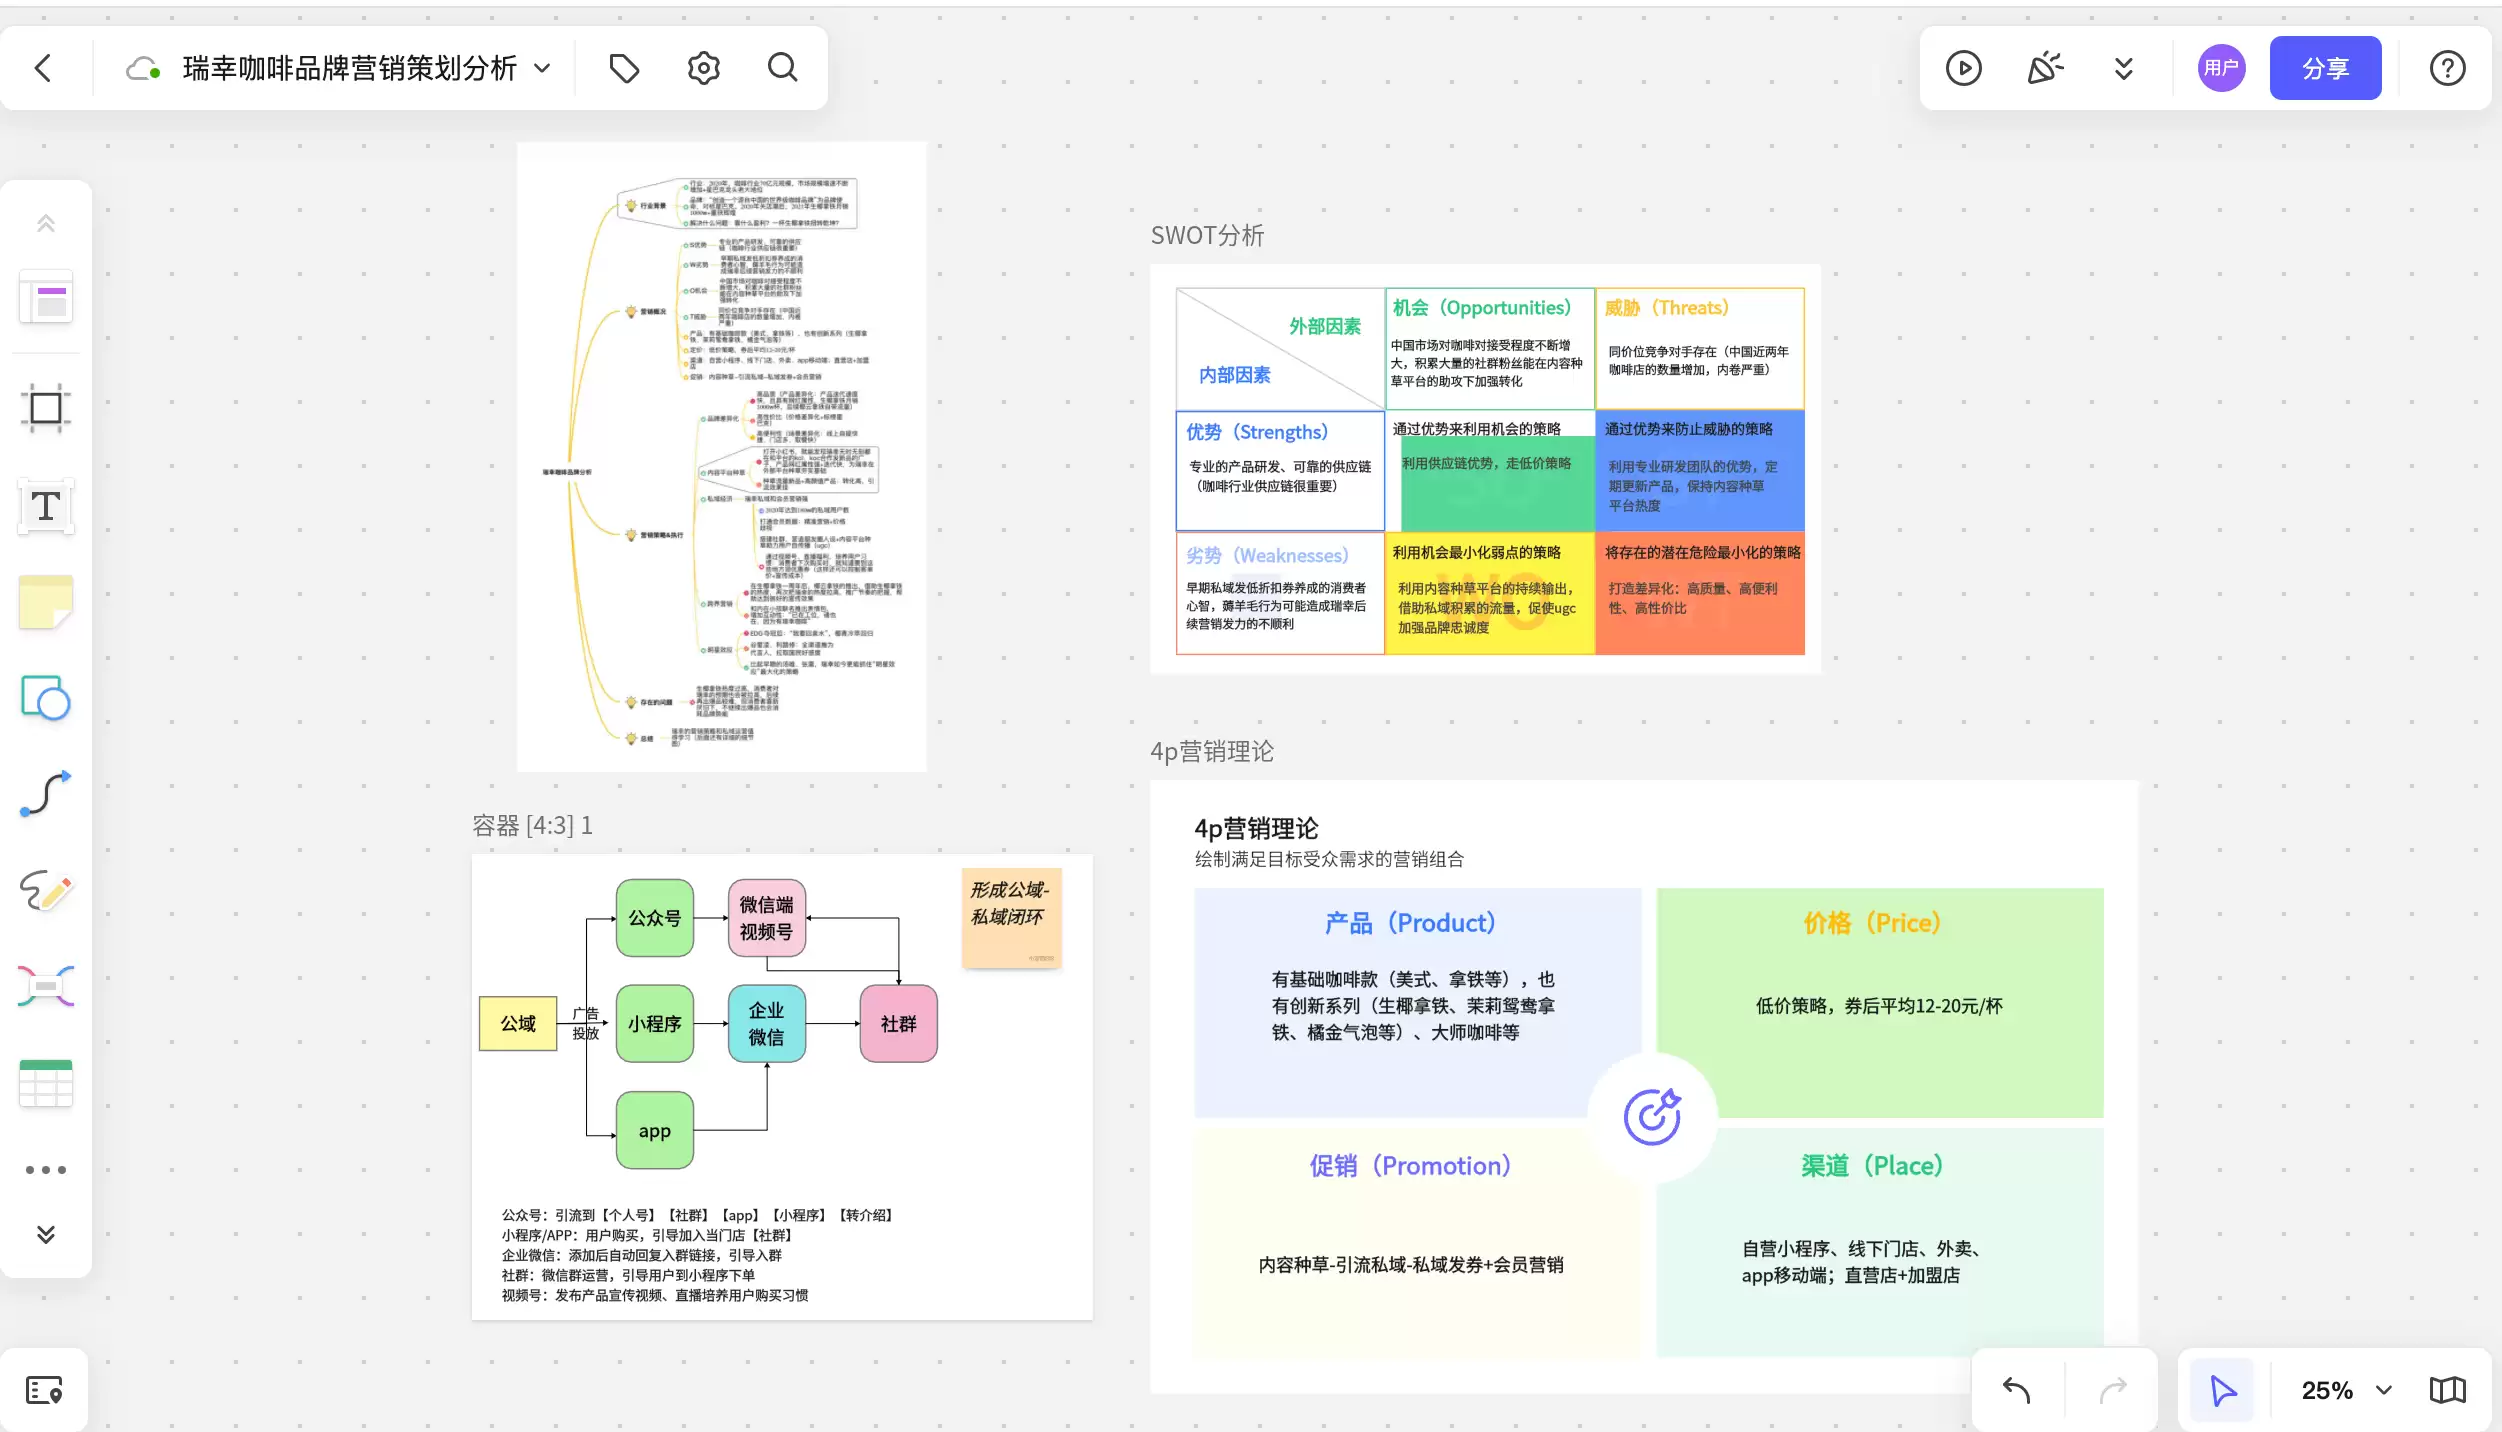The height and width of the screenshot is (1432, 2502).
Task: Toggle the frame outline panel
Action: tap(44, 1390)
